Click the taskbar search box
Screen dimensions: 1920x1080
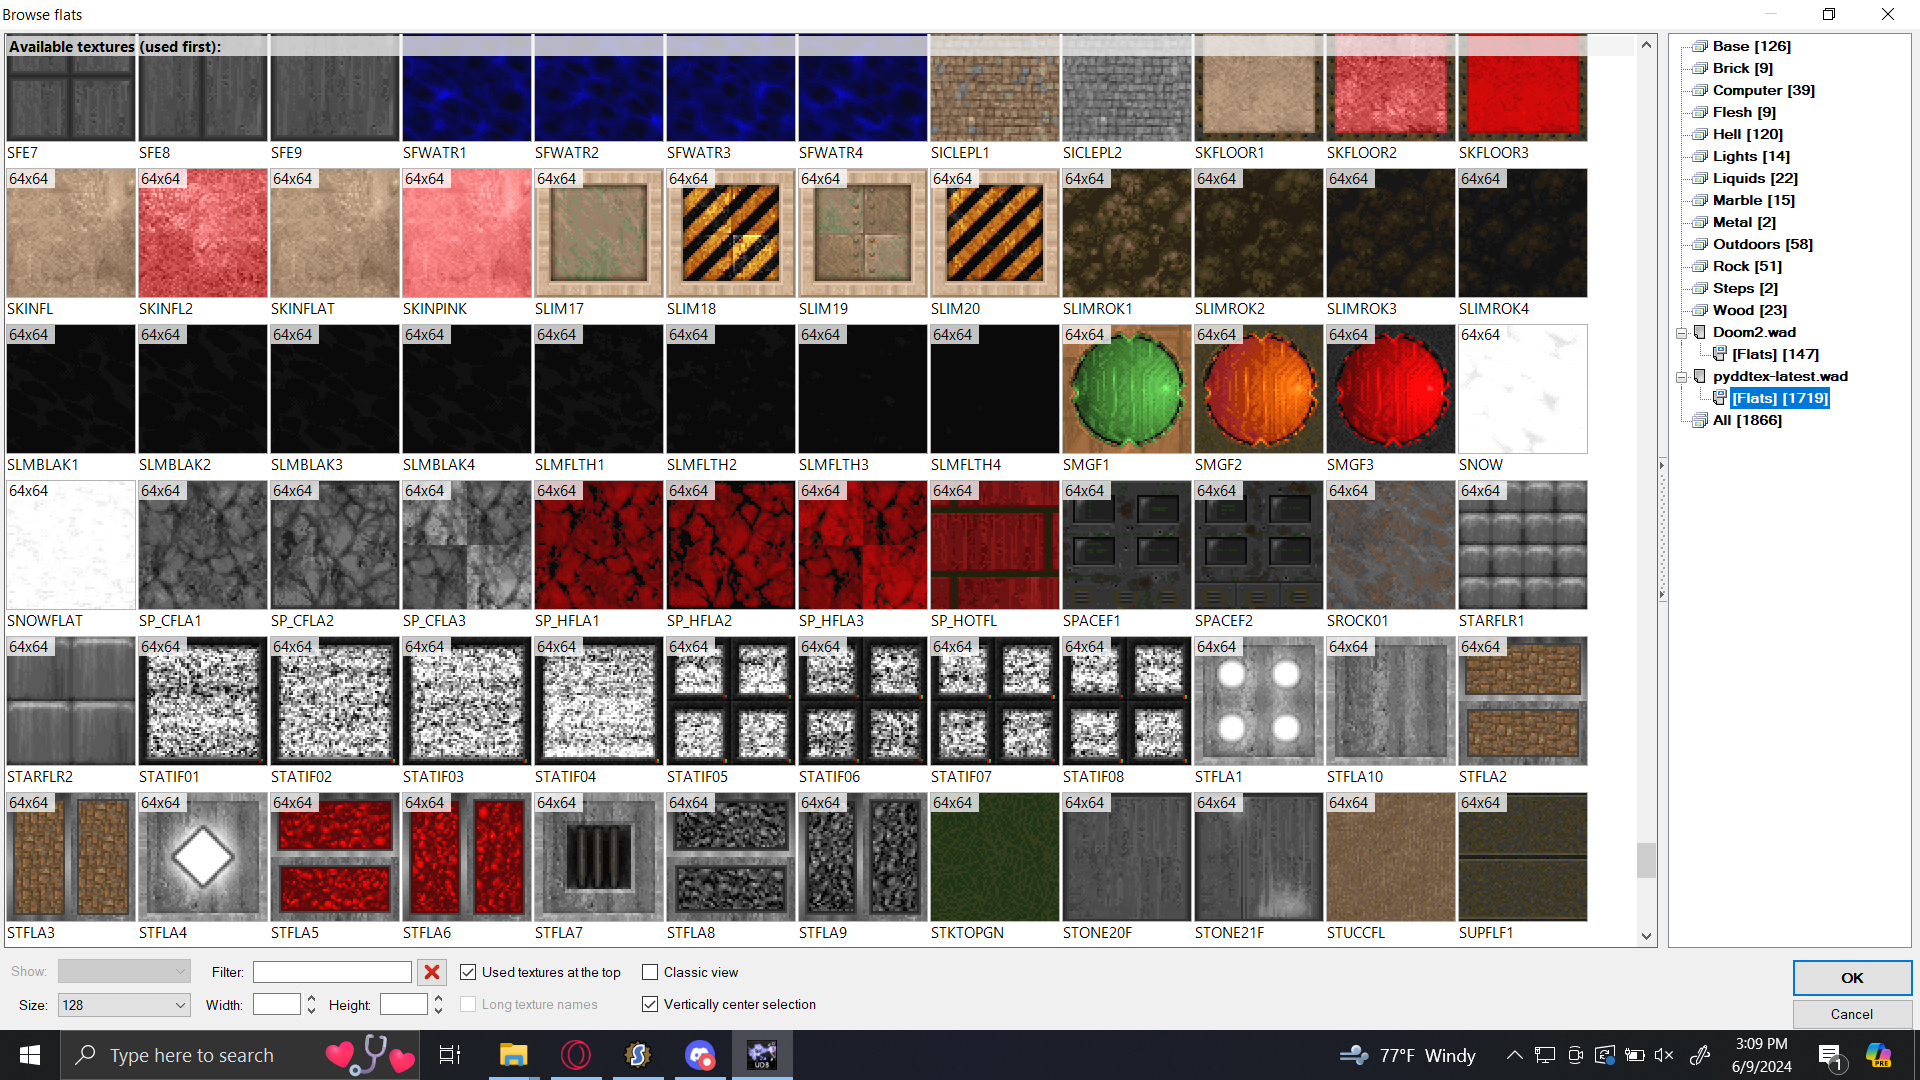[240, 1055]
